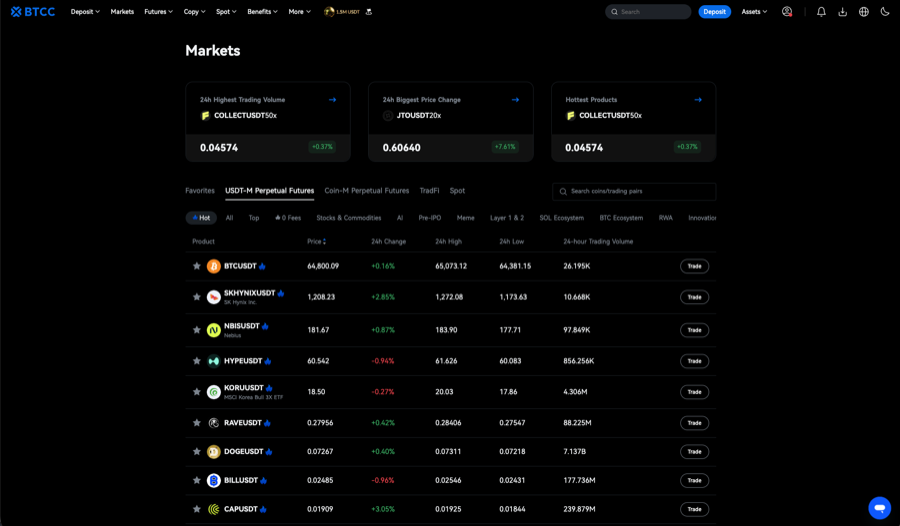Click Trade button for DOGEUSDT
Viewport: 900px width, 526px height.
click(x=695, y=452)
